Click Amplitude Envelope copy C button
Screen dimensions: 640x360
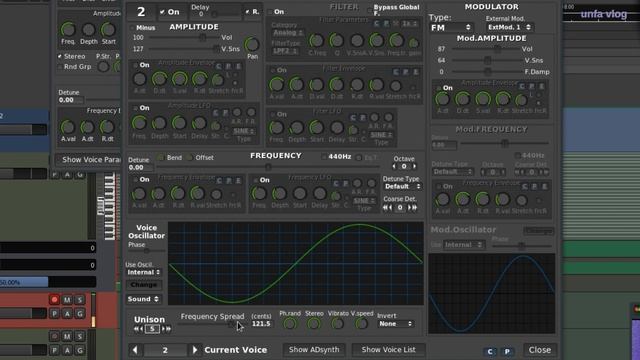pos(219,66)
